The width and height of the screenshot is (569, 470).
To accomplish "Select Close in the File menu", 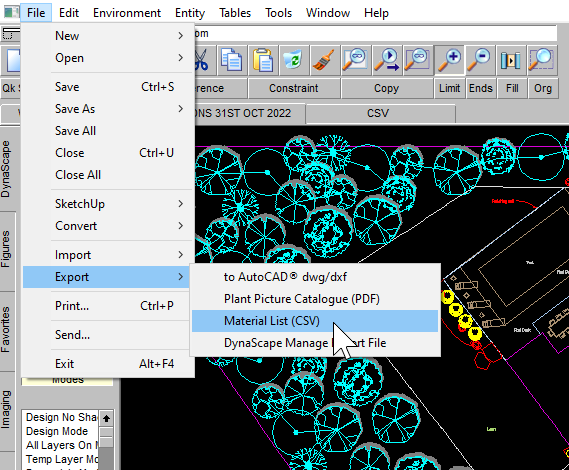I will 108,153.
